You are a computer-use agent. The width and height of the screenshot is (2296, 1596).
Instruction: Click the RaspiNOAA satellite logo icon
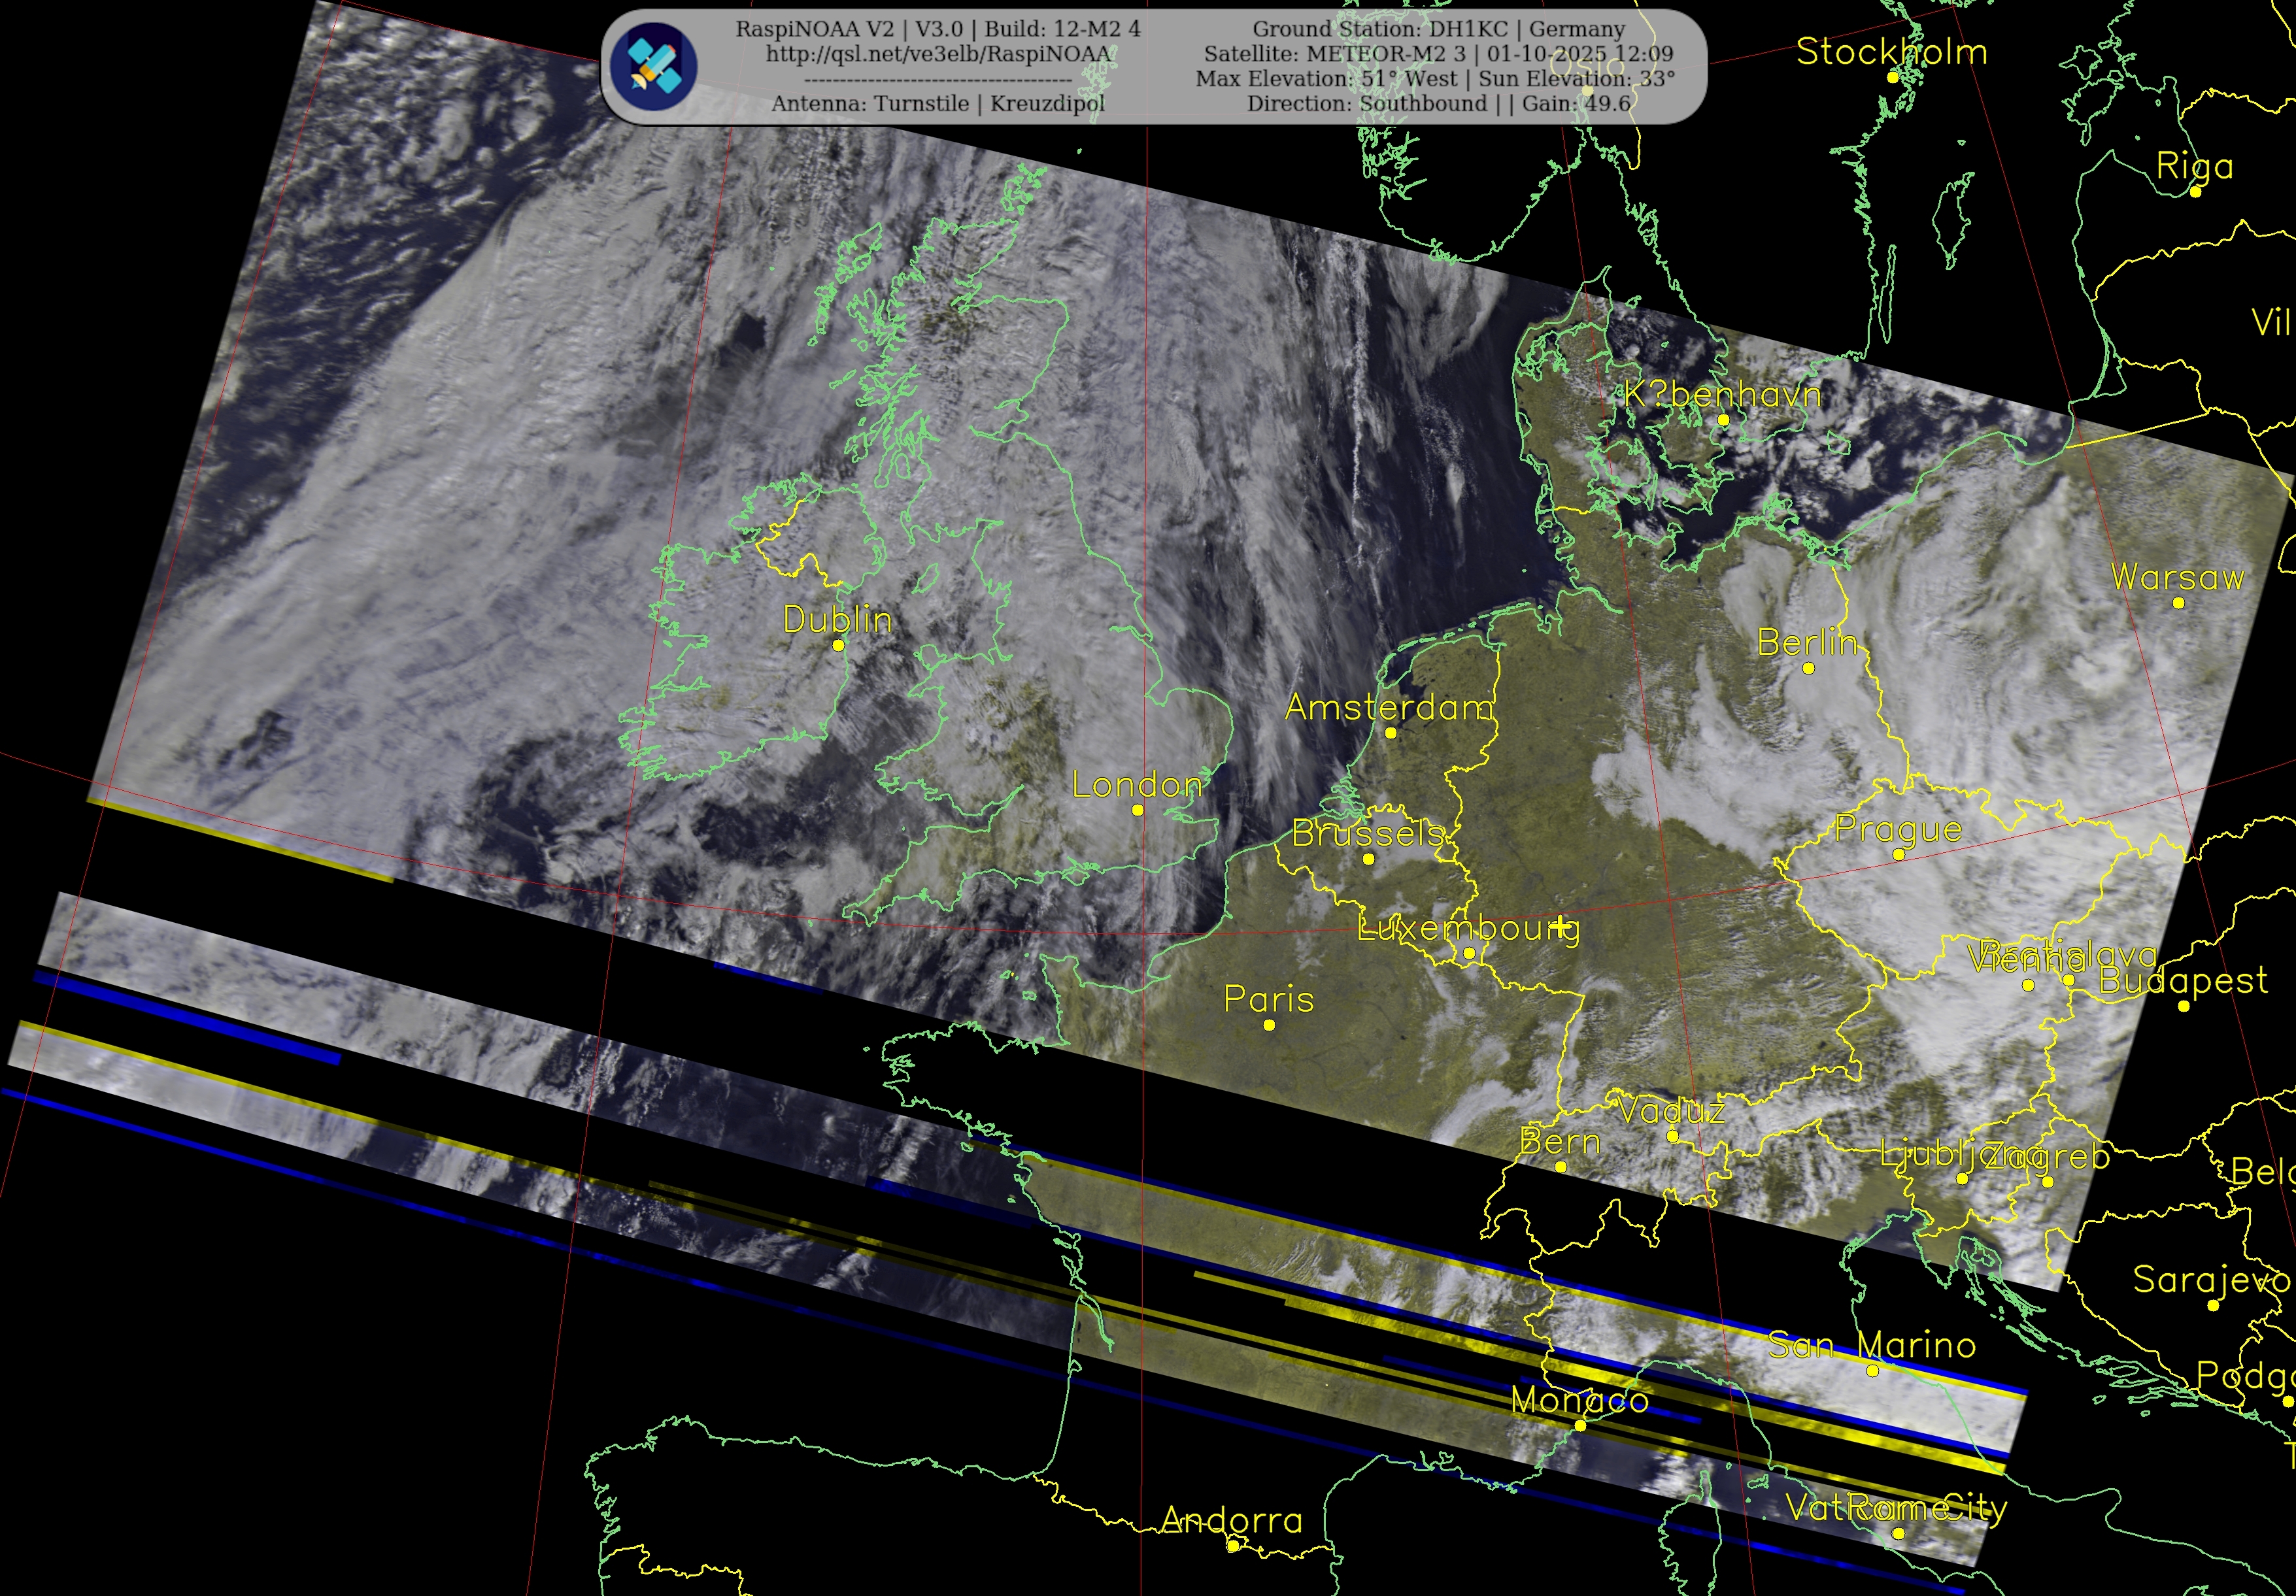[x=653, y=65]
